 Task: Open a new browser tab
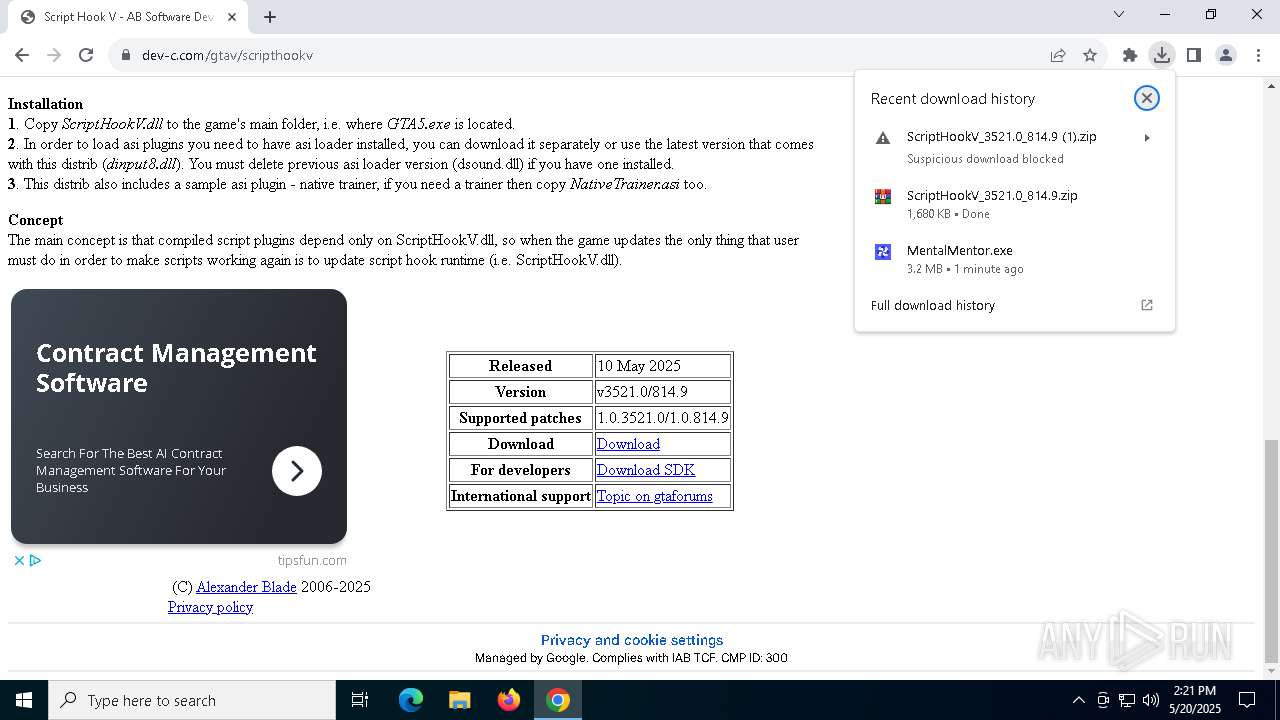click(270, 17)
